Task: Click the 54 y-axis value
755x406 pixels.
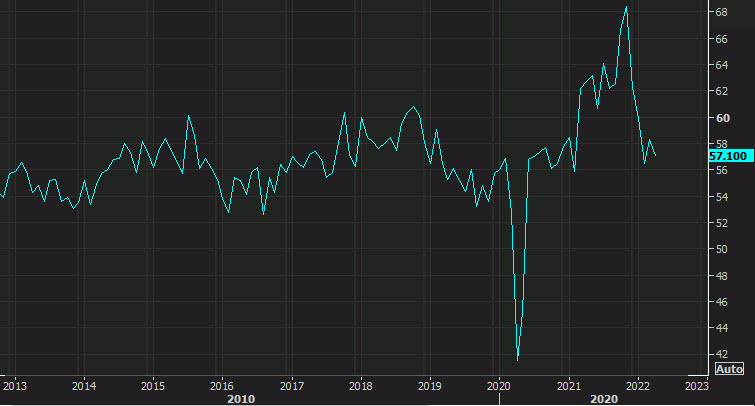Action: pos(721,197)
